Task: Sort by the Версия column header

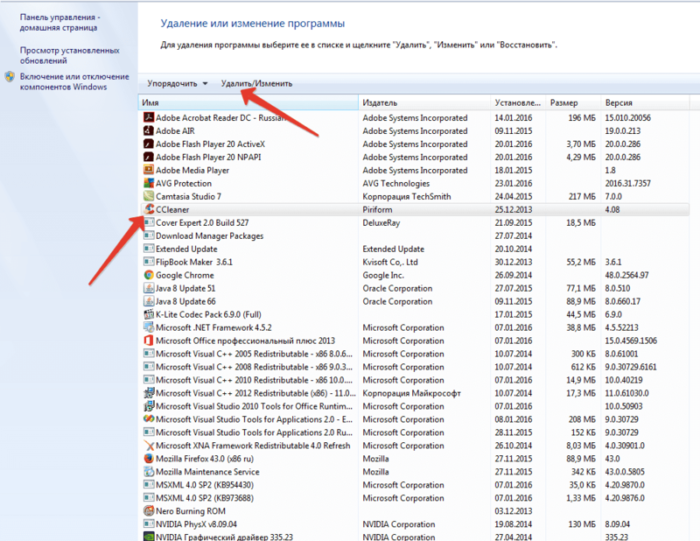Action: pyautogui.click(x=646, y=103)
